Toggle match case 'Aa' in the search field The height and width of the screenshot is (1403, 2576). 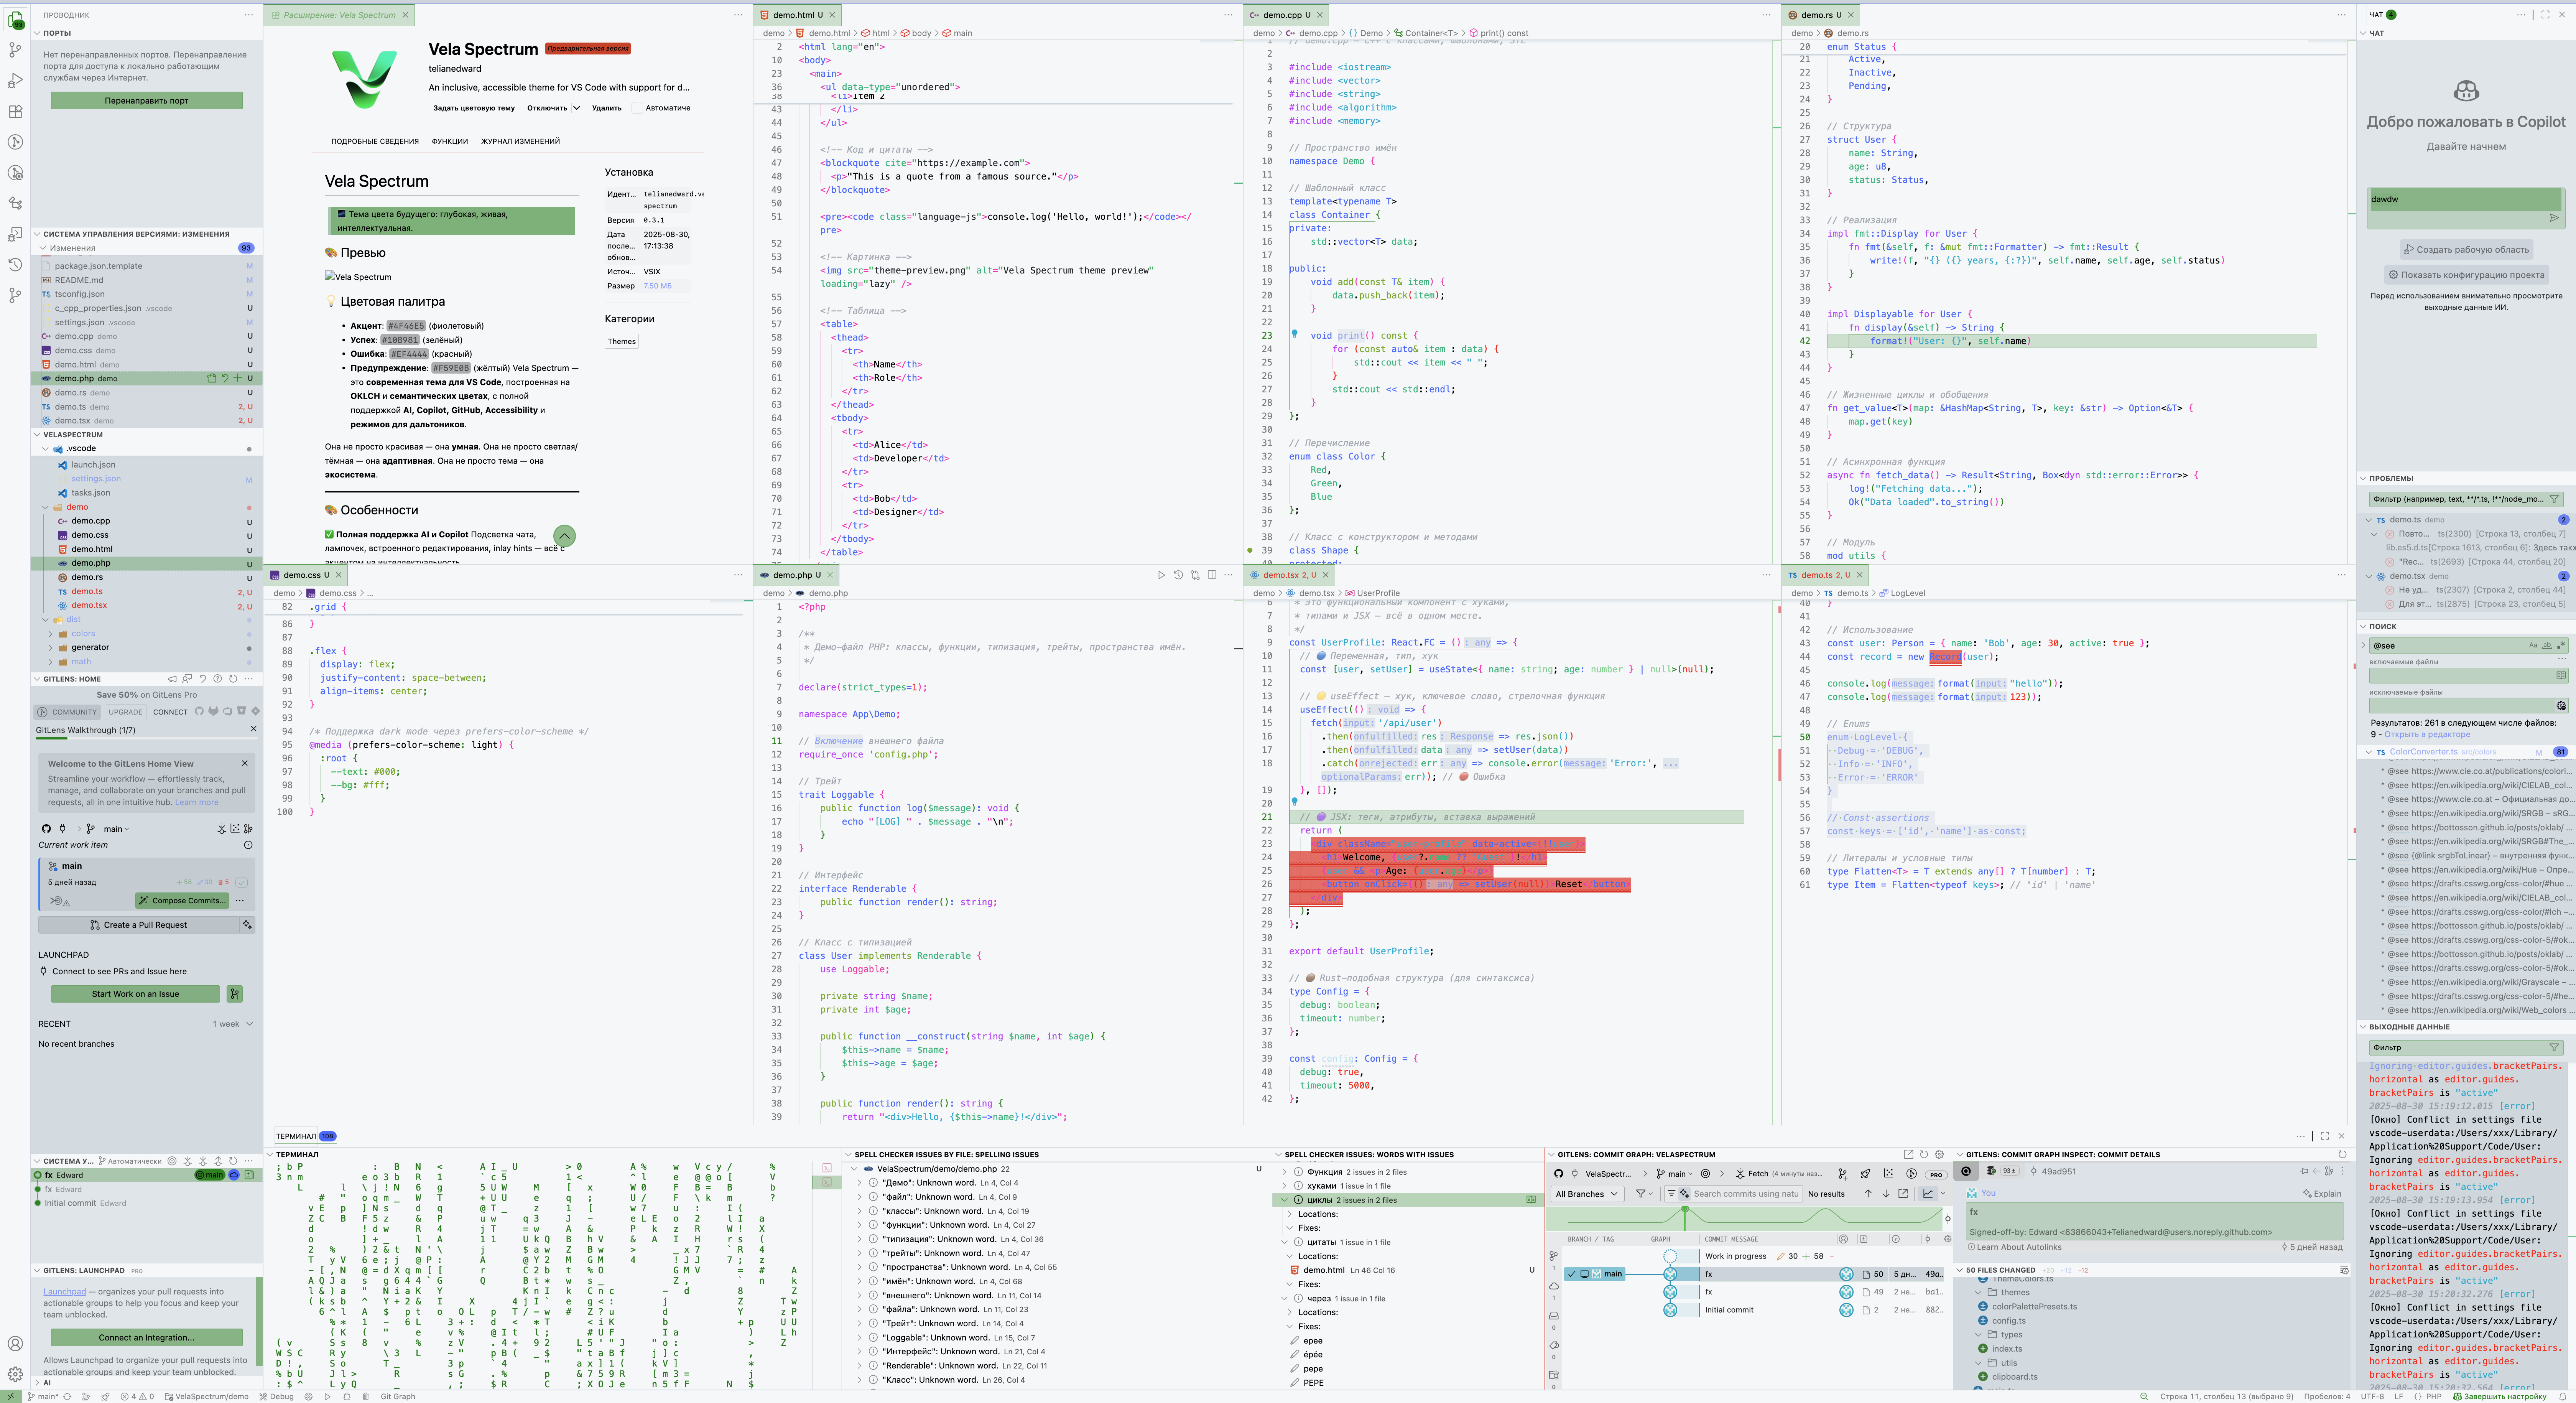click(2533, 645)
